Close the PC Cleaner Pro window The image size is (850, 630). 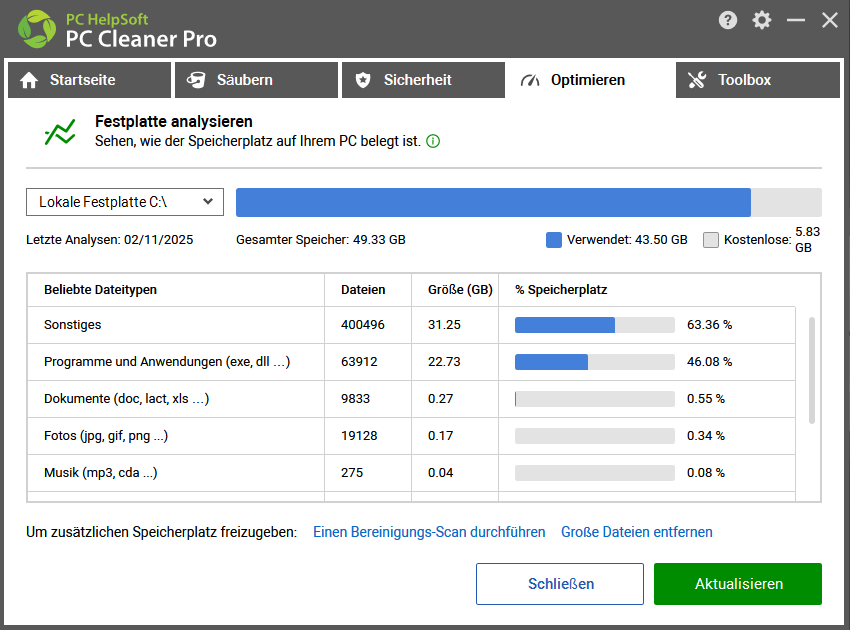(829, 21)
